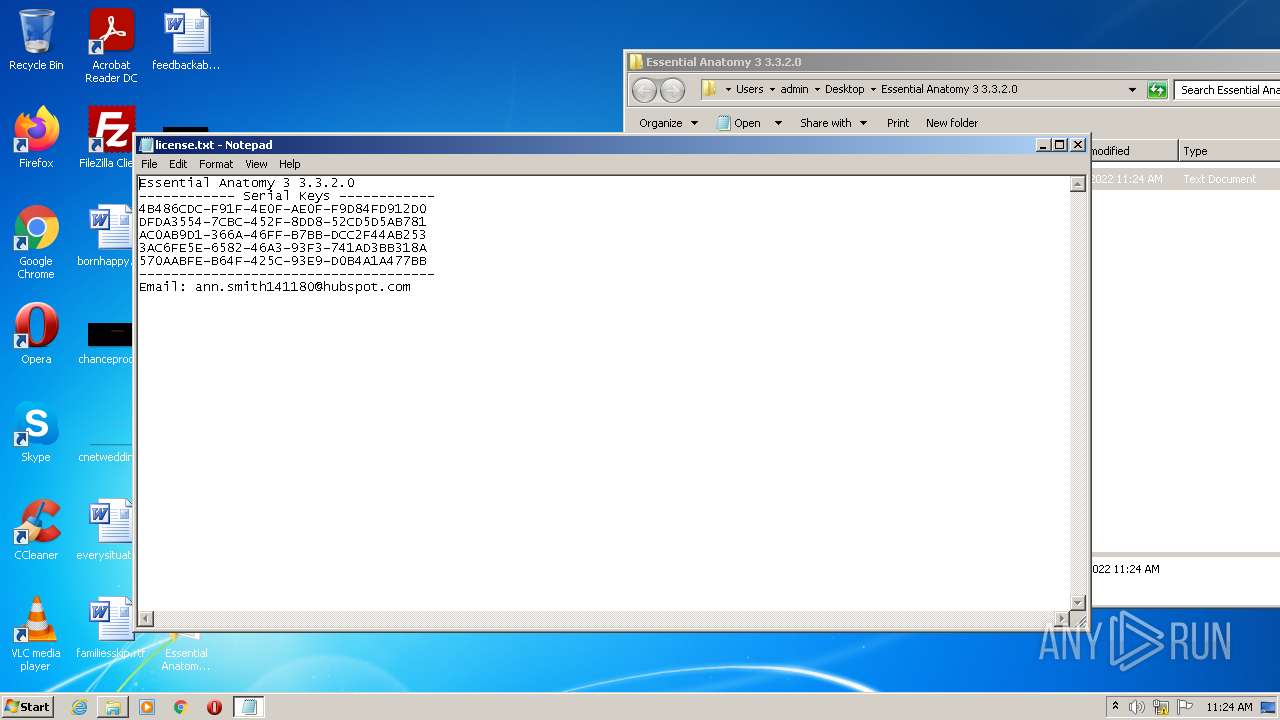The width and height of the screenshot is (1280, 720).
Task: Click admin in Explorer address breadcrumb
Action: (794, 89)
